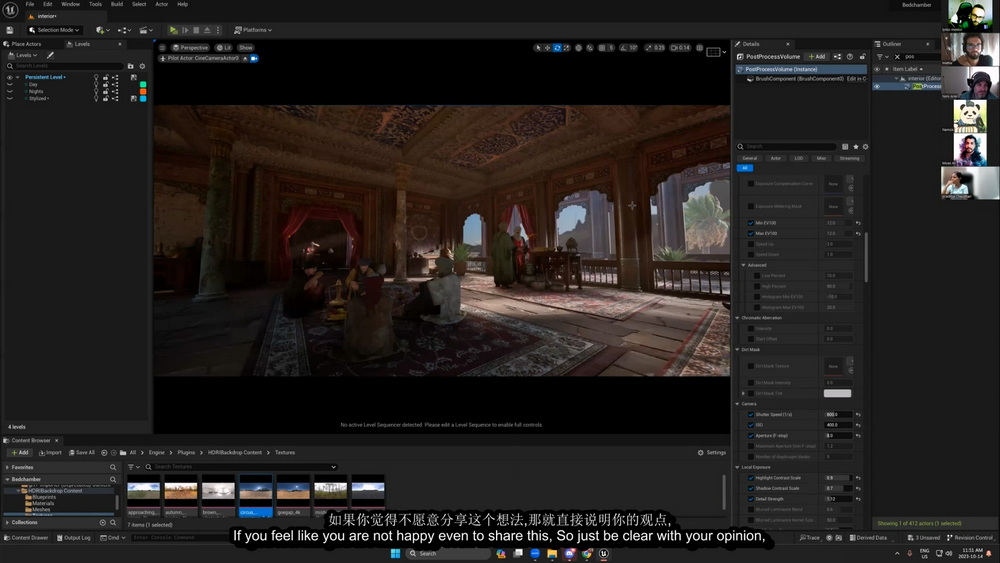Collapse the Dirt Mask section
Viewport: 1000px width, 563px height.
click(x=738, y=349)
